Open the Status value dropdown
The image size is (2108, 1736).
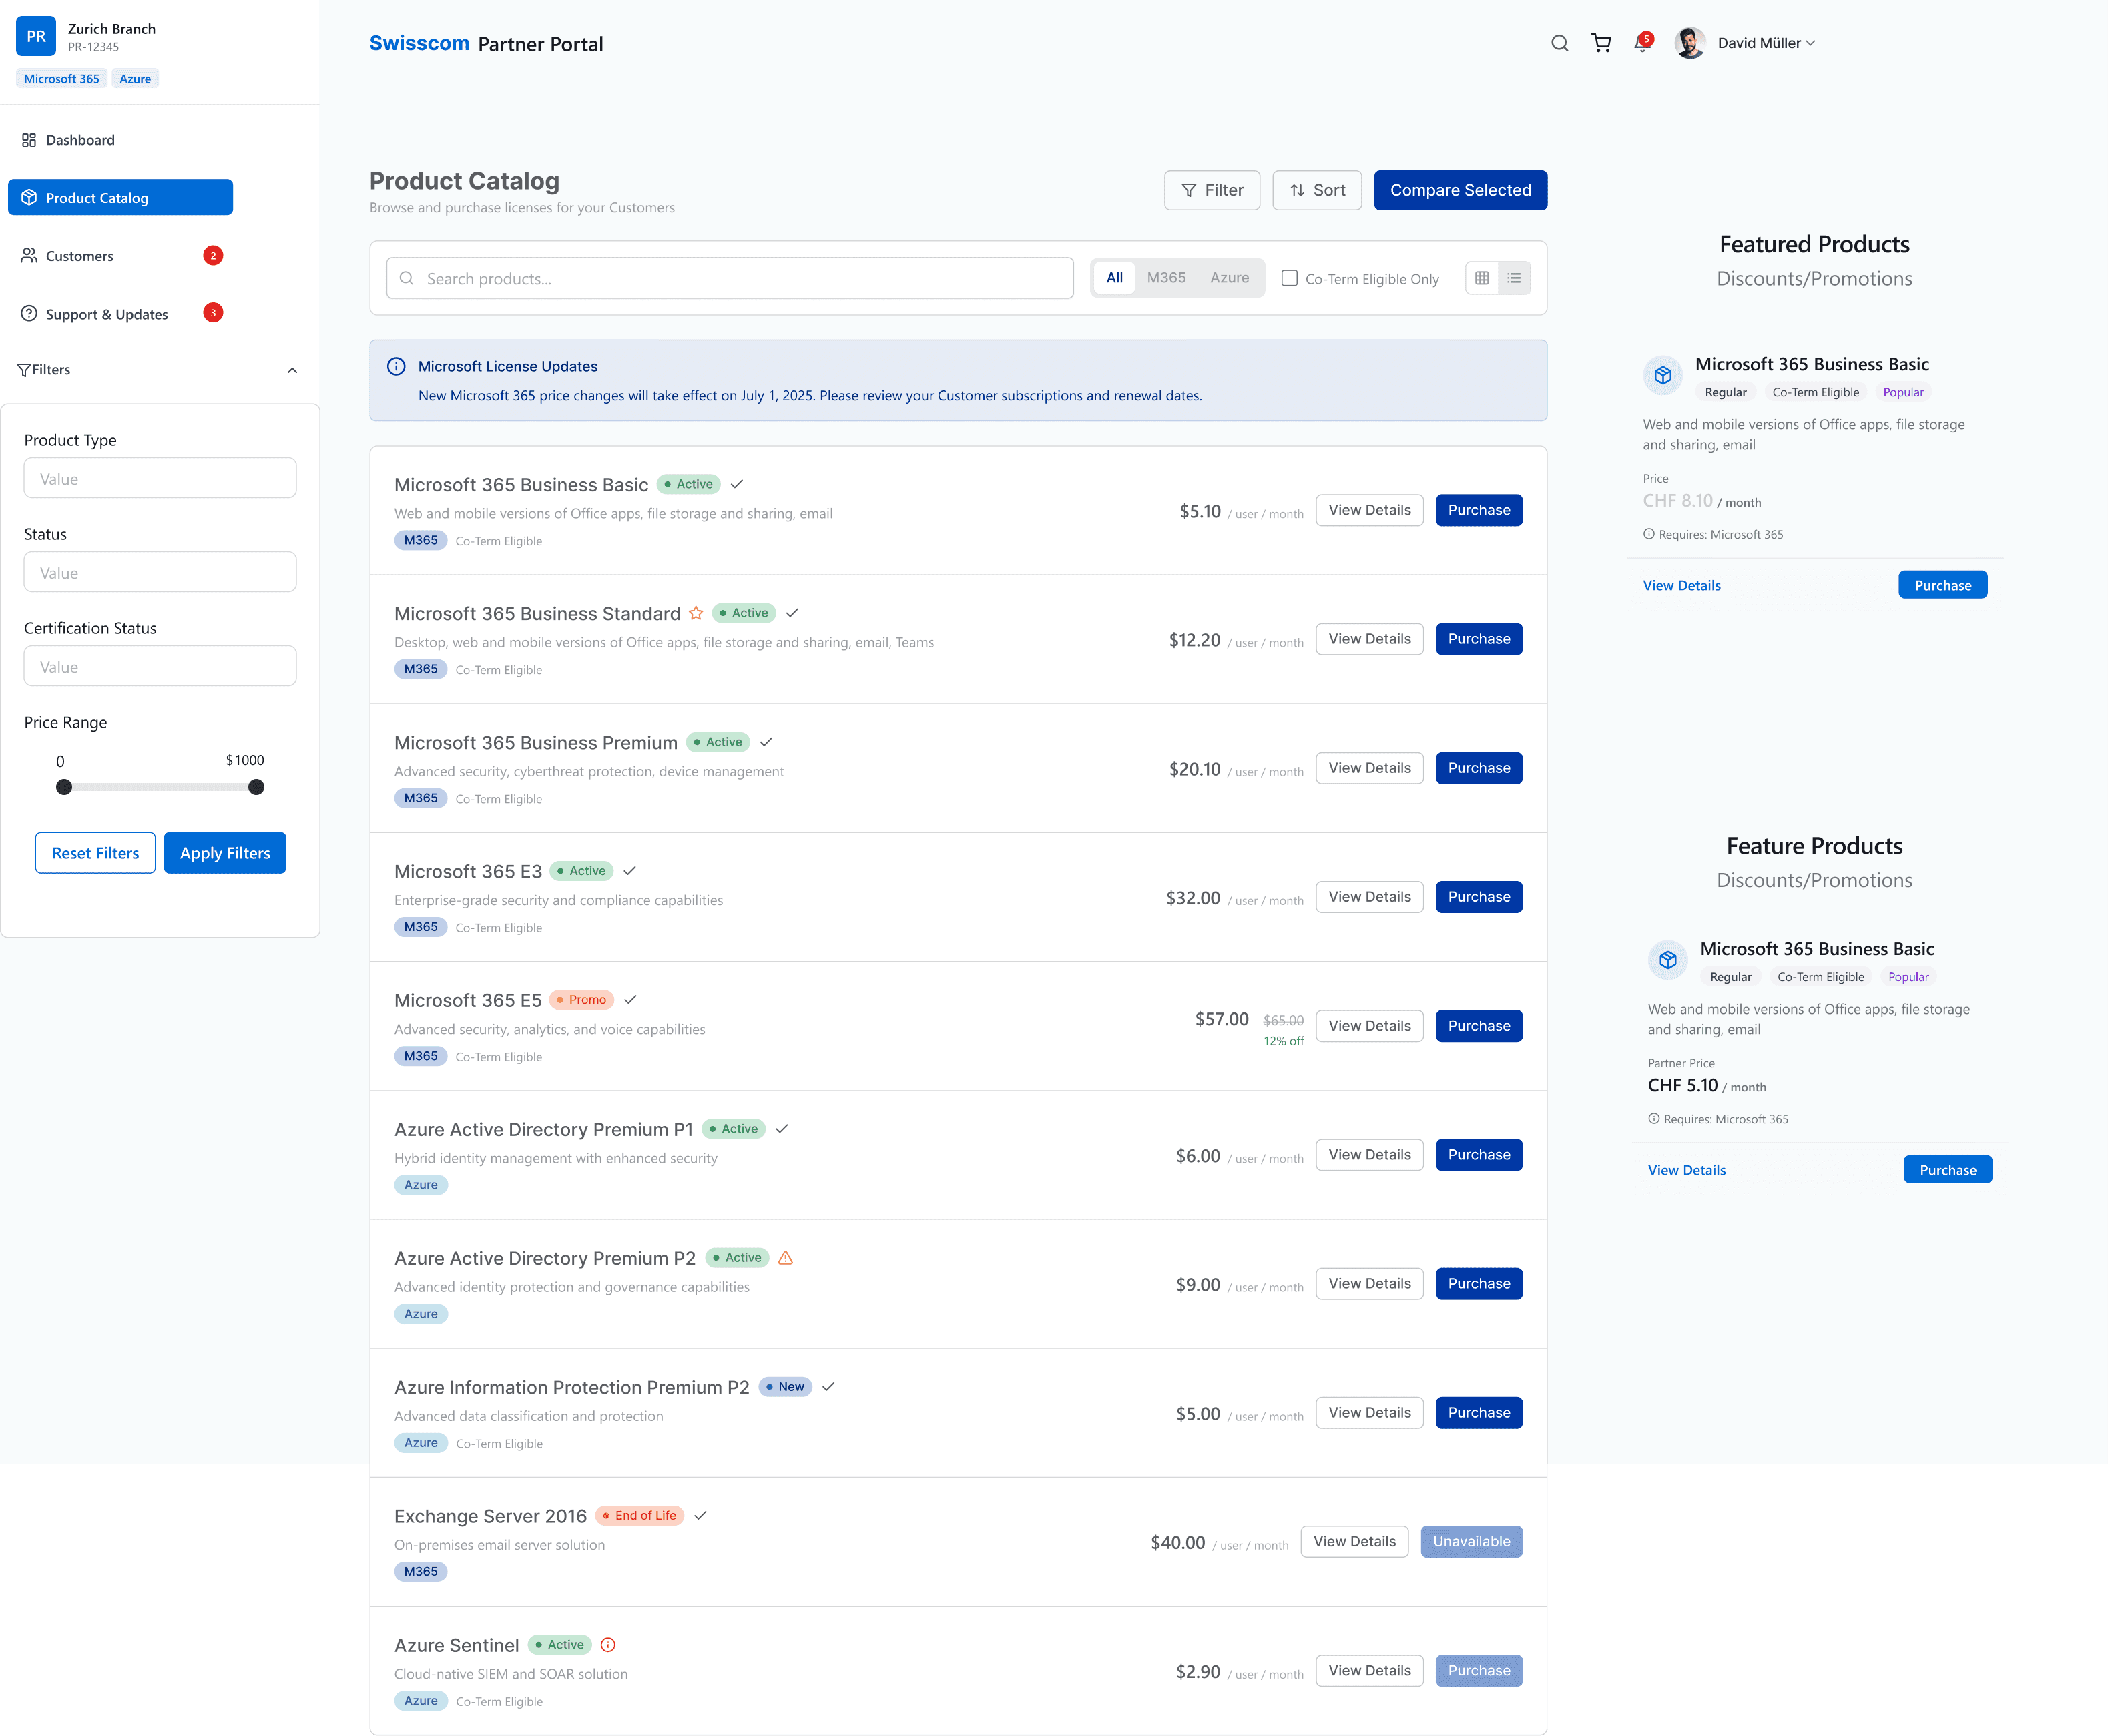160,572
